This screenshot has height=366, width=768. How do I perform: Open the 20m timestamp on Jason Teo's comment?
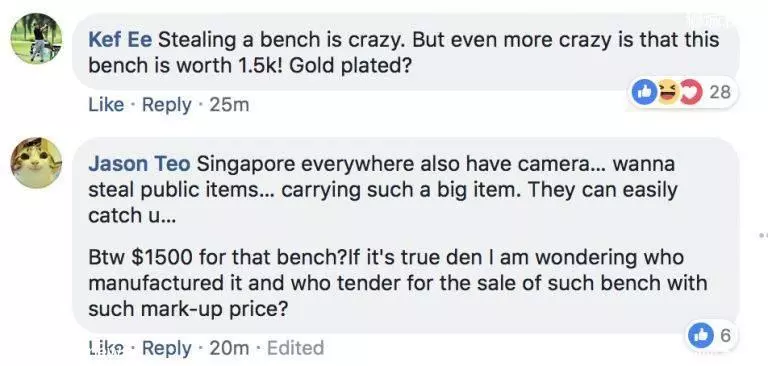[x=229, y=348]
